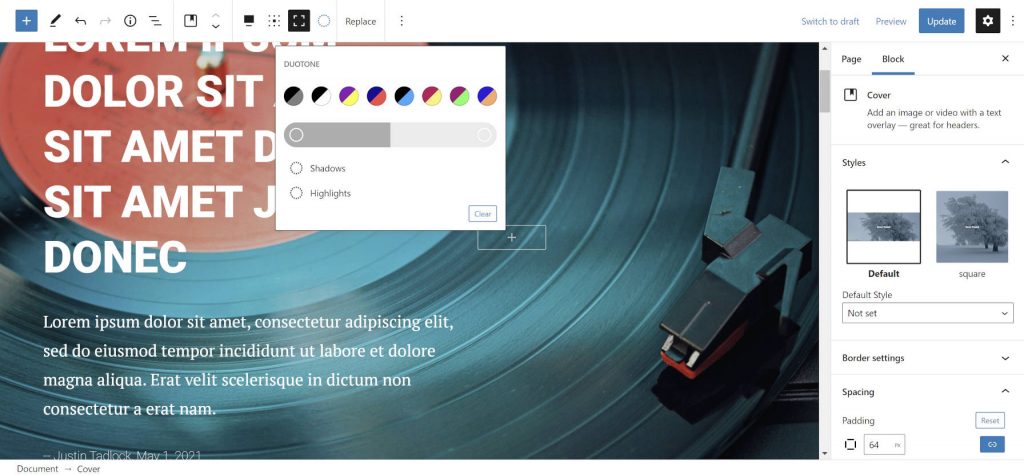The width and height of the screenshot is (1024, 475).
Task: Open the document Details info icon
Action: (130, 21)
